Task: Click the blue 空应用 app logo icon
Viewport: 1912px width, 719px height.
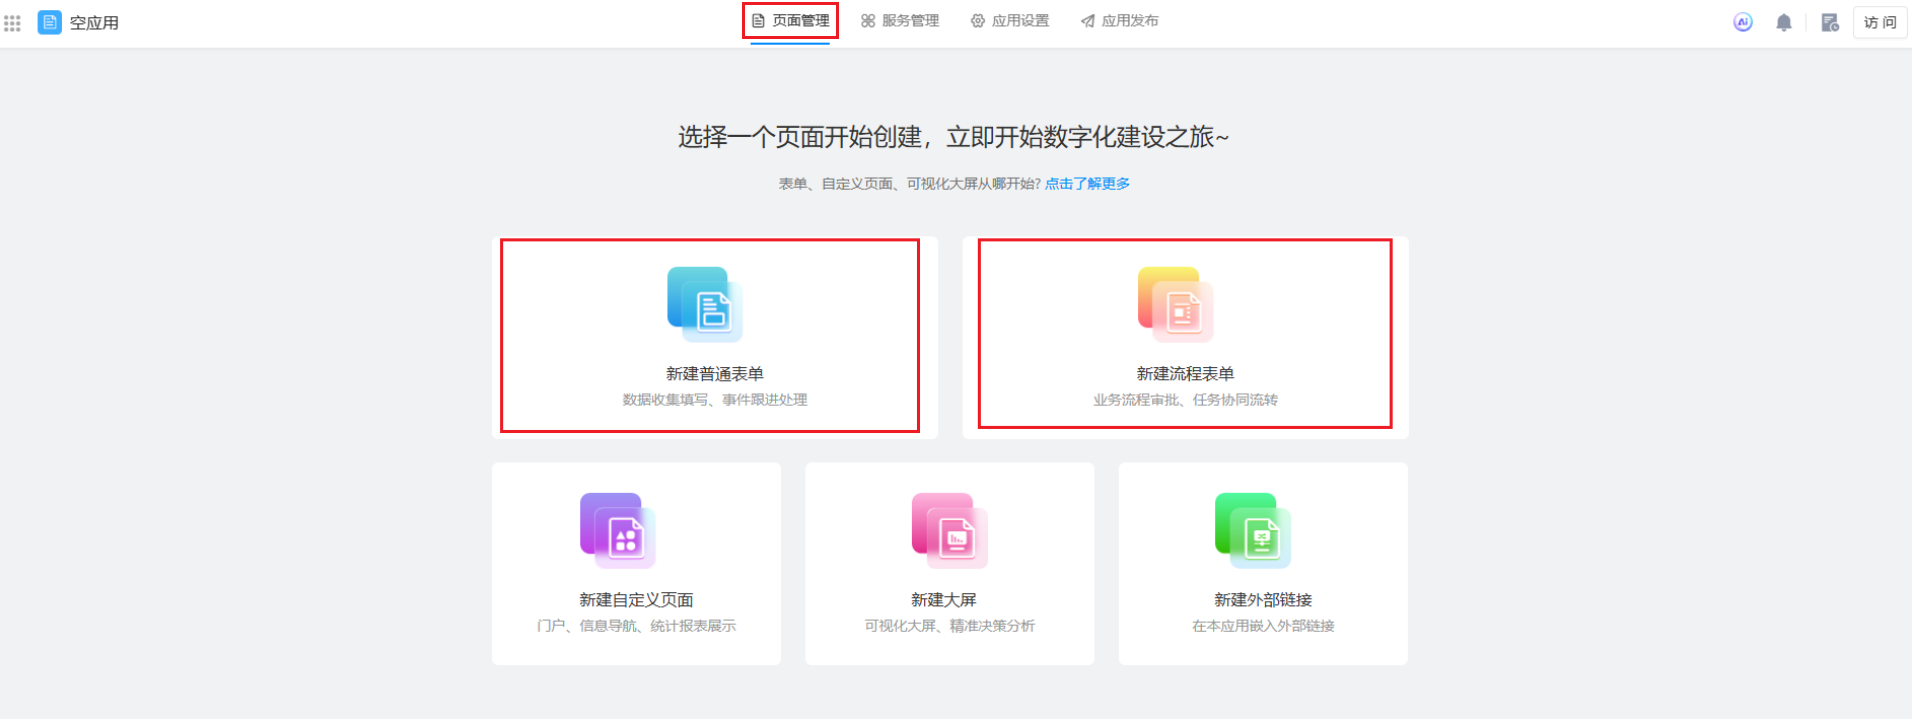Action: [50, 22]
